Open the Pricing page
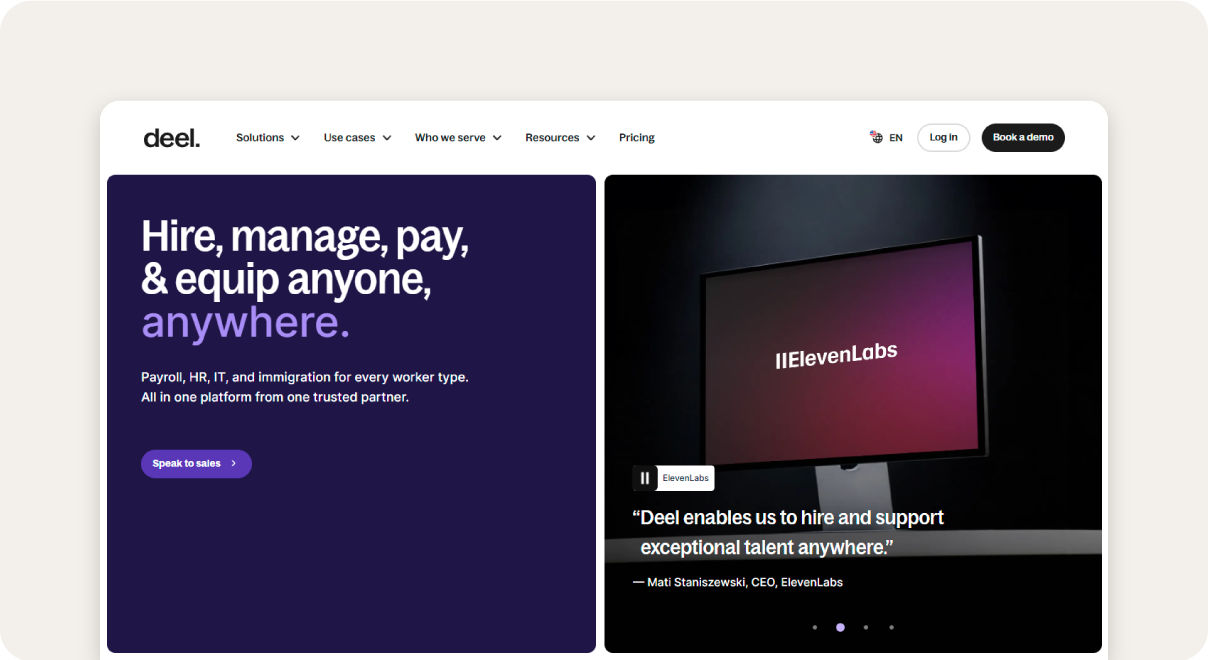 [x=636, y=137]
